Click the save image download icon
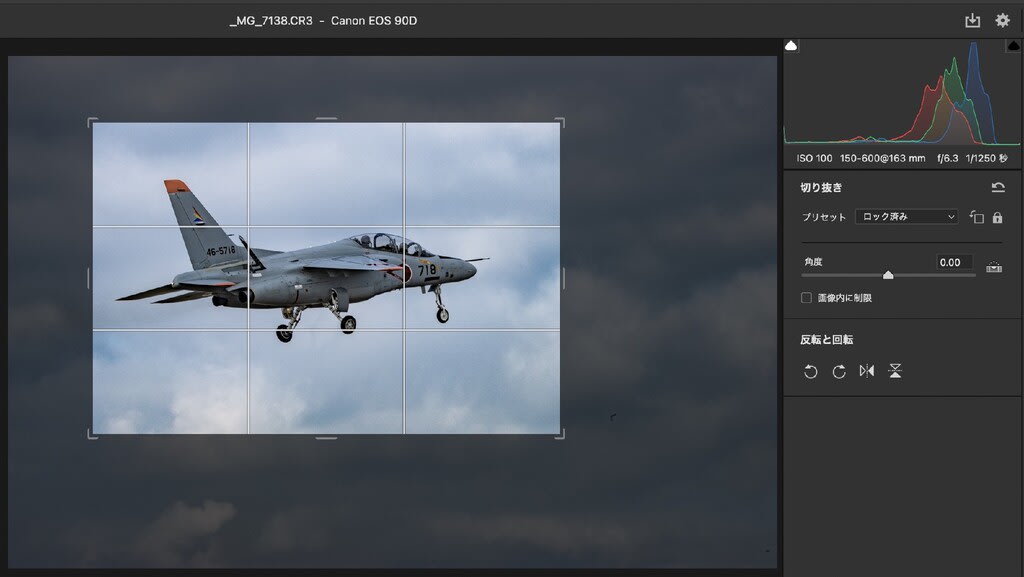The image size is (1024, 577). [x=972, y=20]
